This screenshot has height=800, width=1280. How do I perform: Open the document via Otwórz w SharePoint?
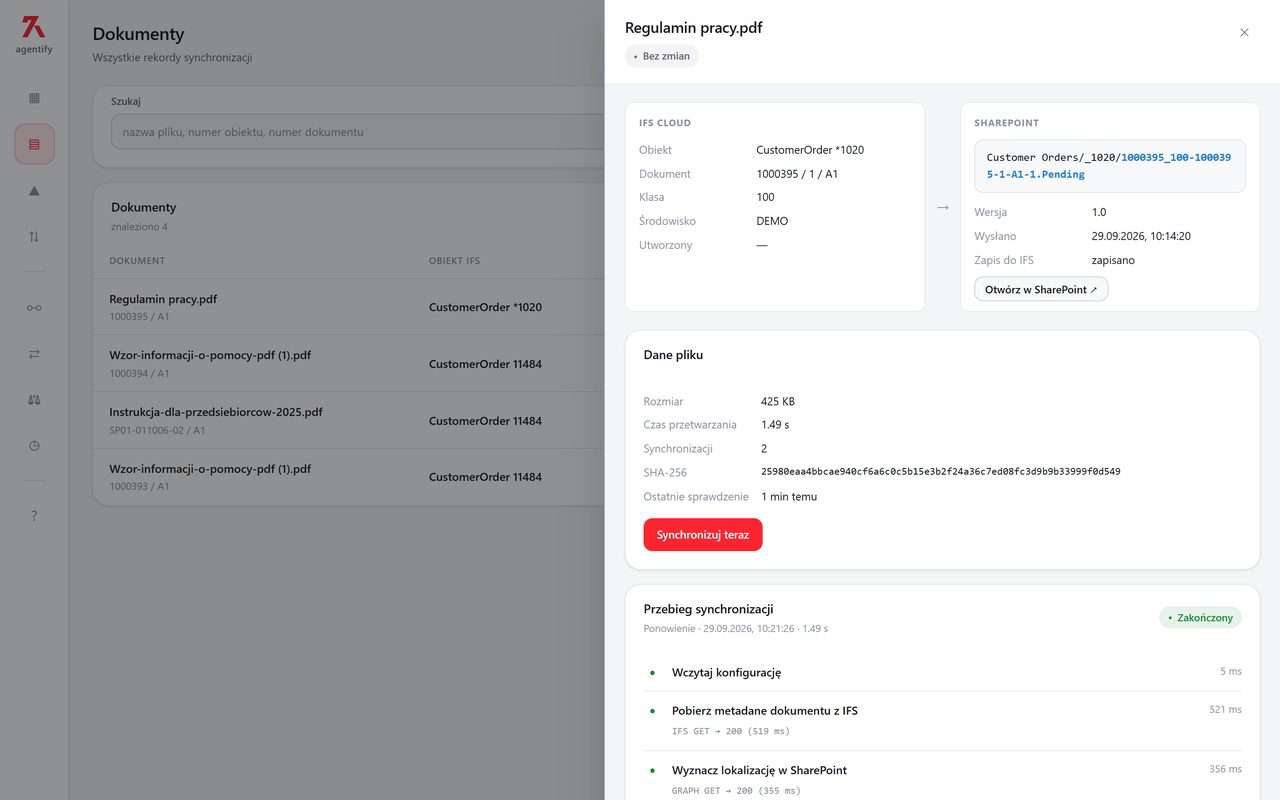[1041, 289]
